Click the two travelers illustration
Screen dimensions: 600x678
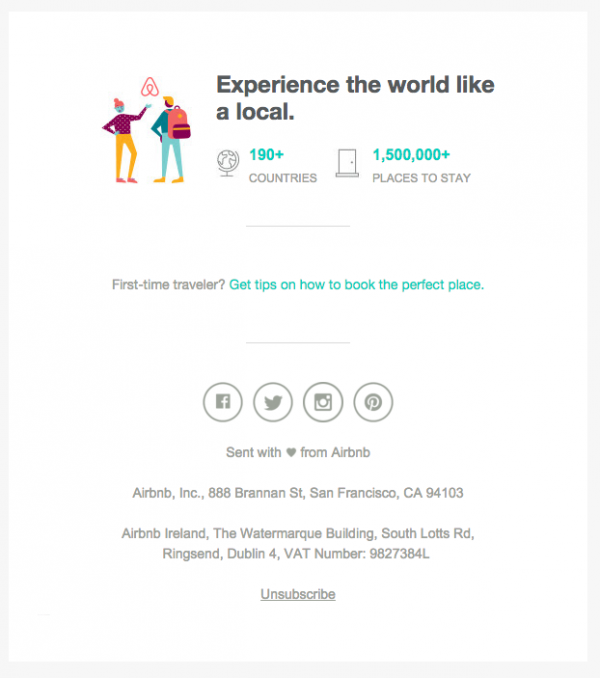(x=146, y=139)
